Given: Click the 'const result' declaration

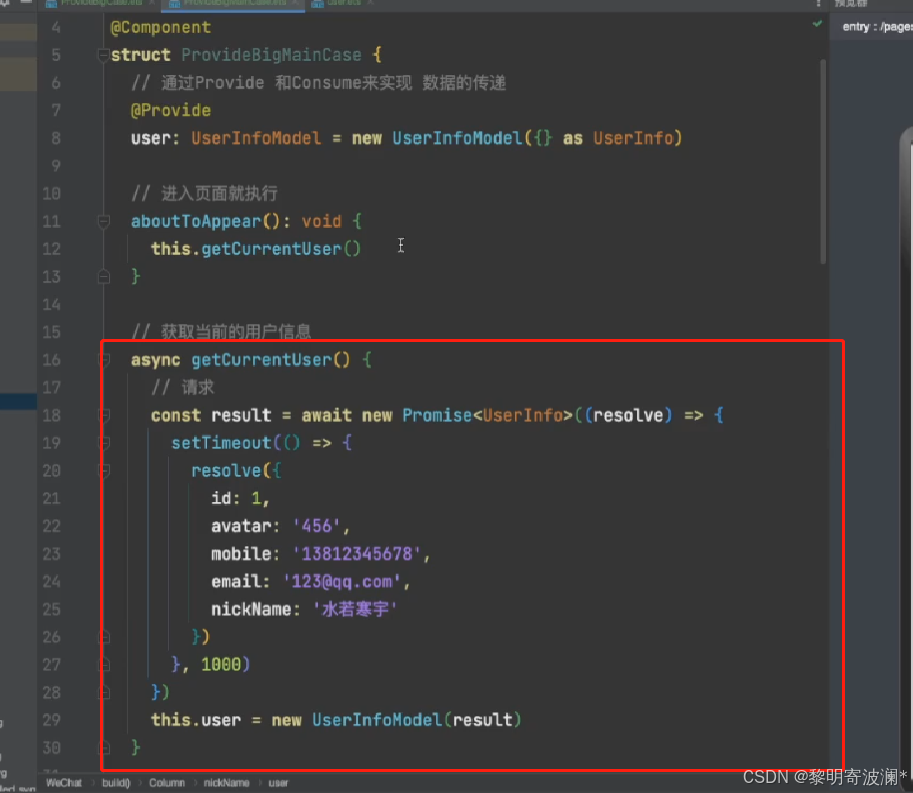Looking at the screenshot, I should 211,415.
